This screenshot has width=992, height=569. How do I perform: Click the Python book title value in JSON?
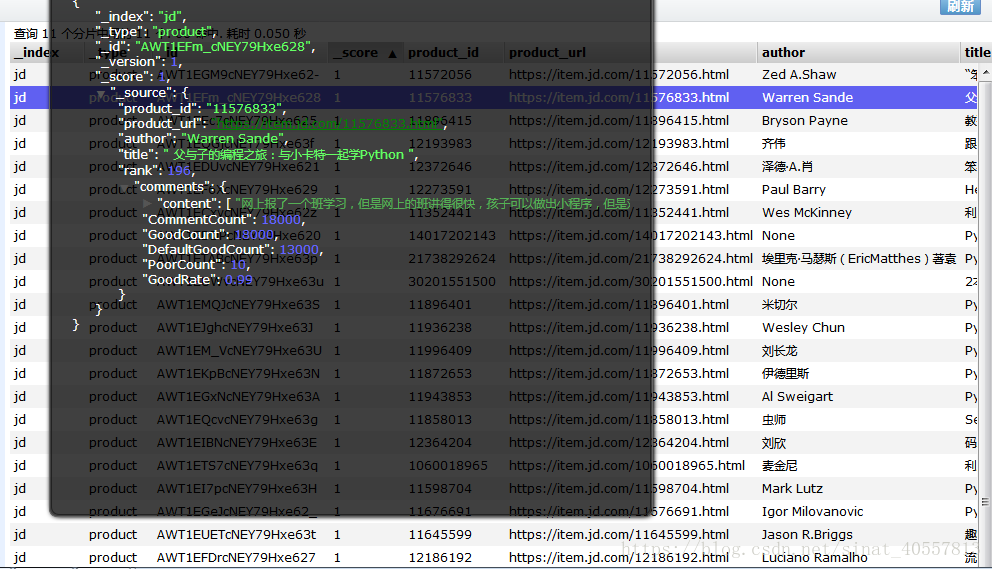(x=288, y=154)
